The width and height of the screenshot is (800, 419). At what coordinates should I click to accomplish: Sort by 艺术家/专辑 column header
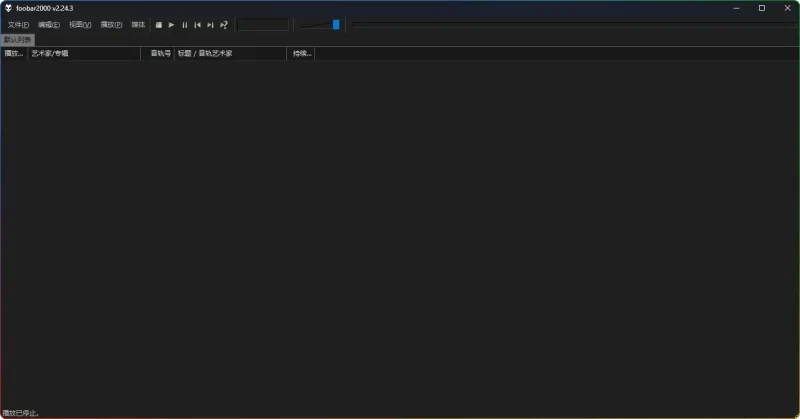coord(84,53)
